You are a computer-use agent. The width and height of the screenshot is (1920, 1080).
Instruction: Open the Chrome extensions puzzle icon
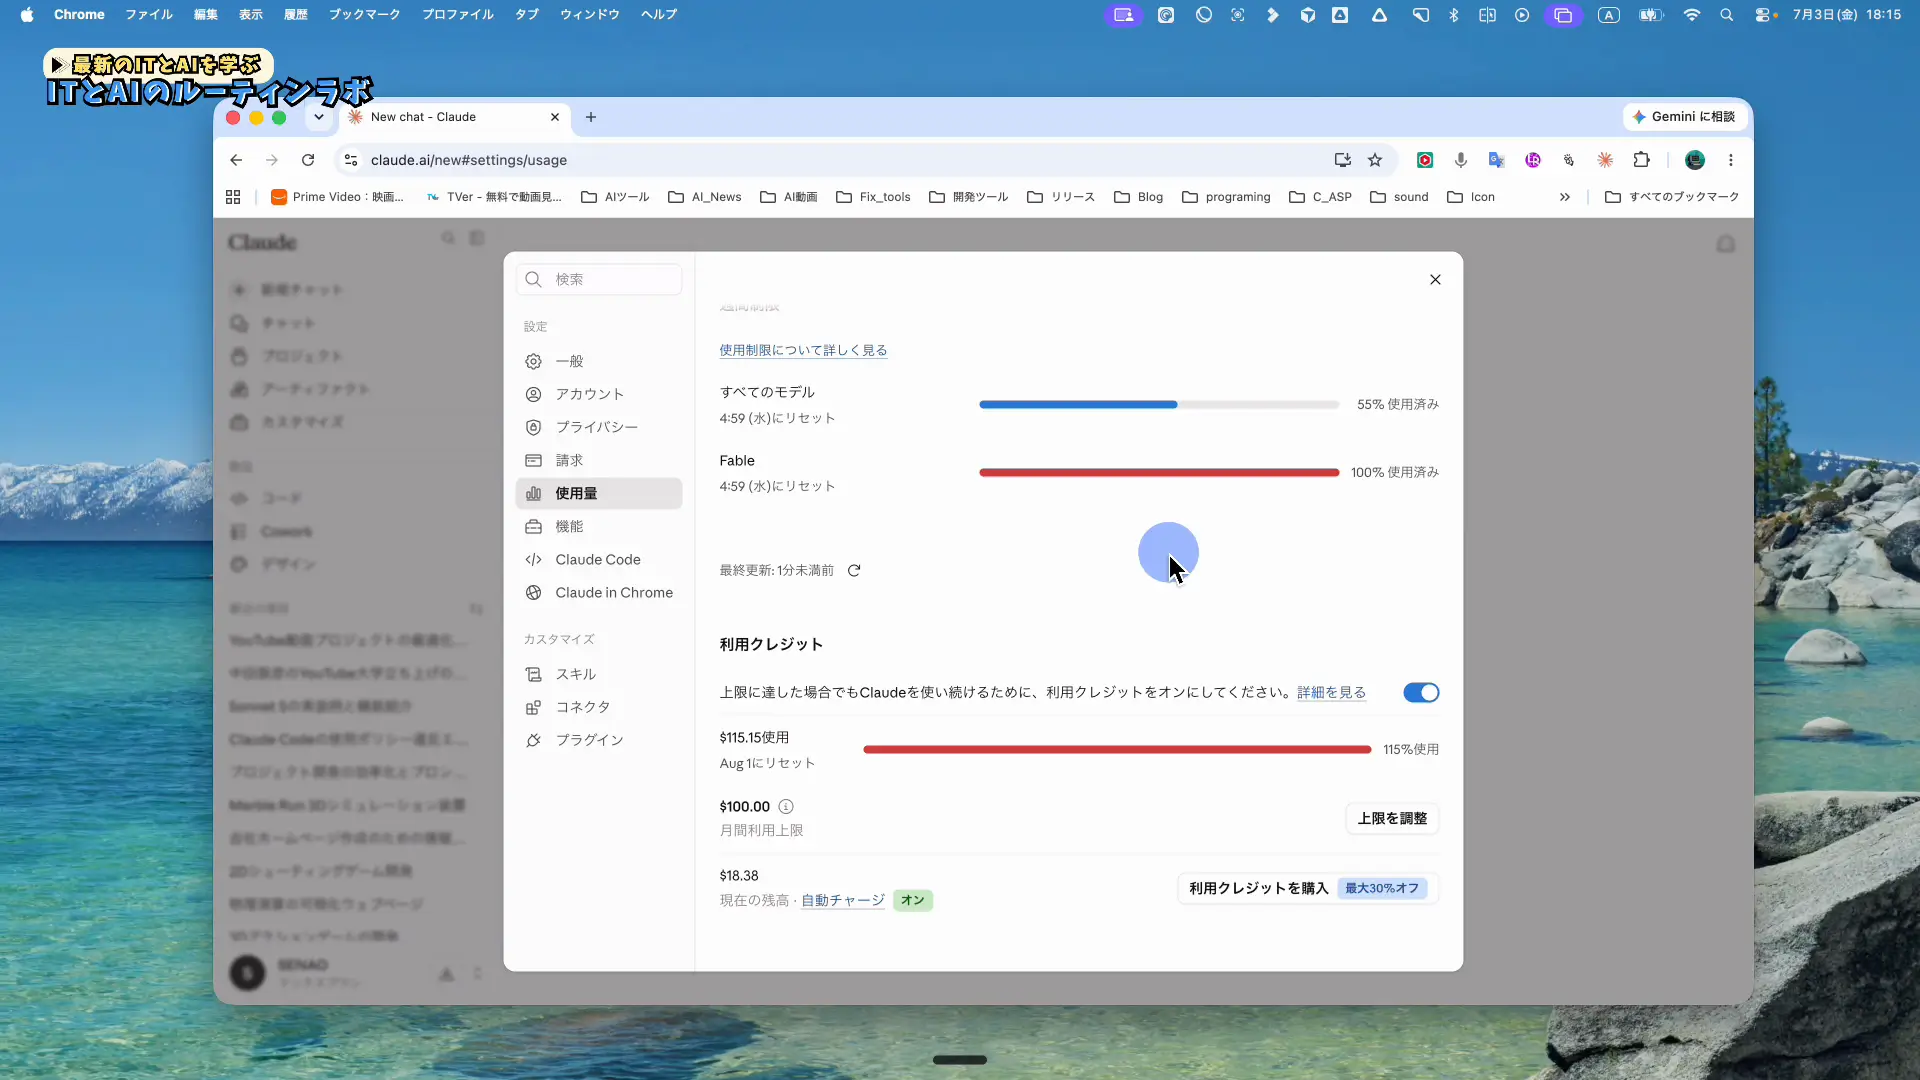[x=1642, y=160]
